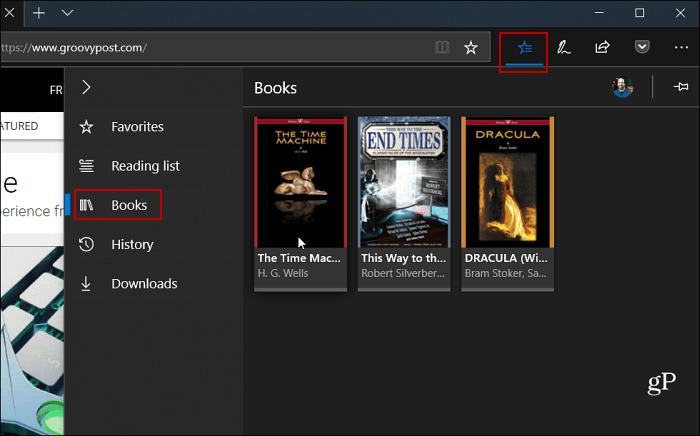Click the Books shelf icon

tap(86, 205)
